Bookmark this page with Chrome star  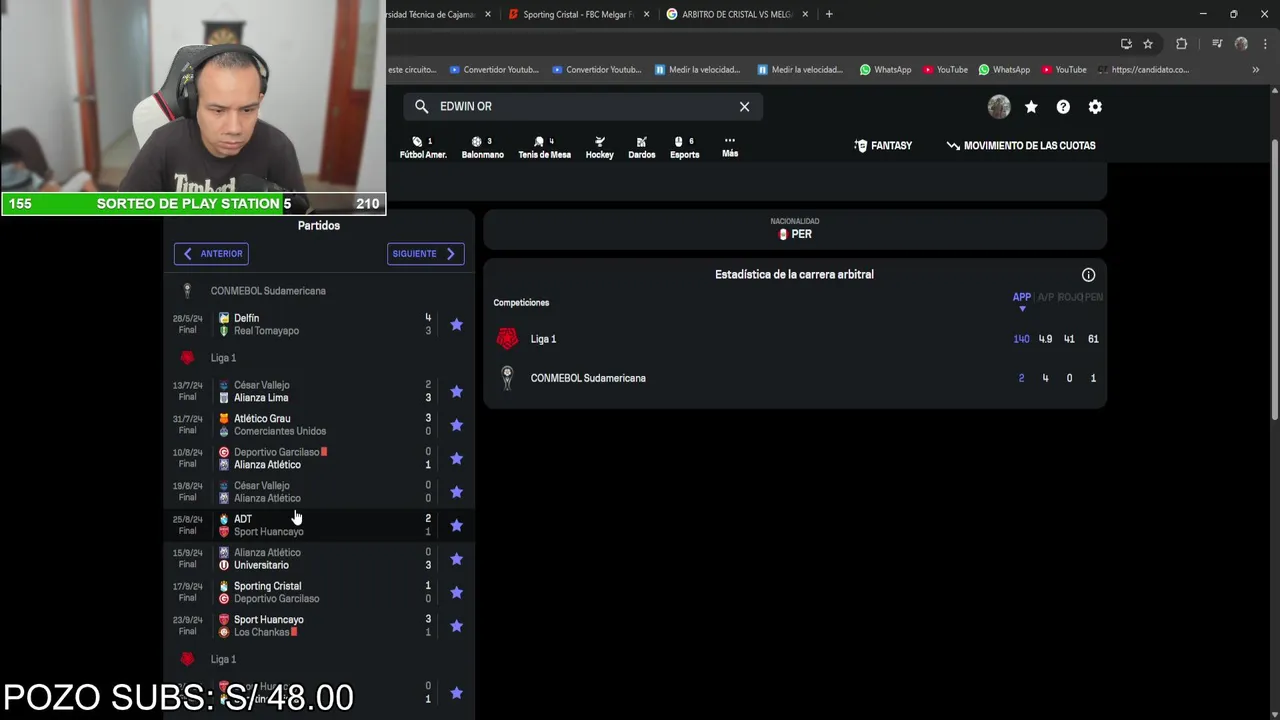(x=1148, y=44)
